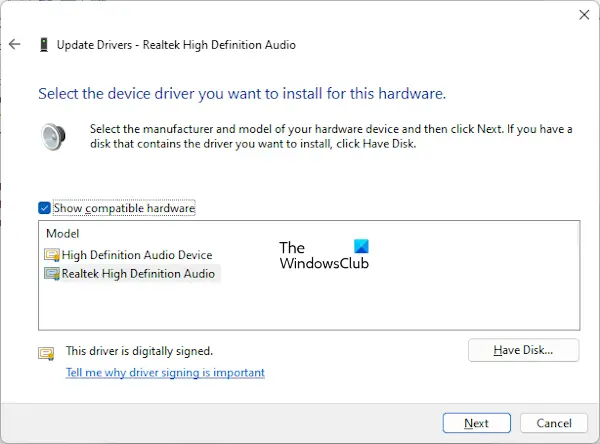Cancel the driver update wizard
The height and width of the screenshot is (444, 600).
554,423
